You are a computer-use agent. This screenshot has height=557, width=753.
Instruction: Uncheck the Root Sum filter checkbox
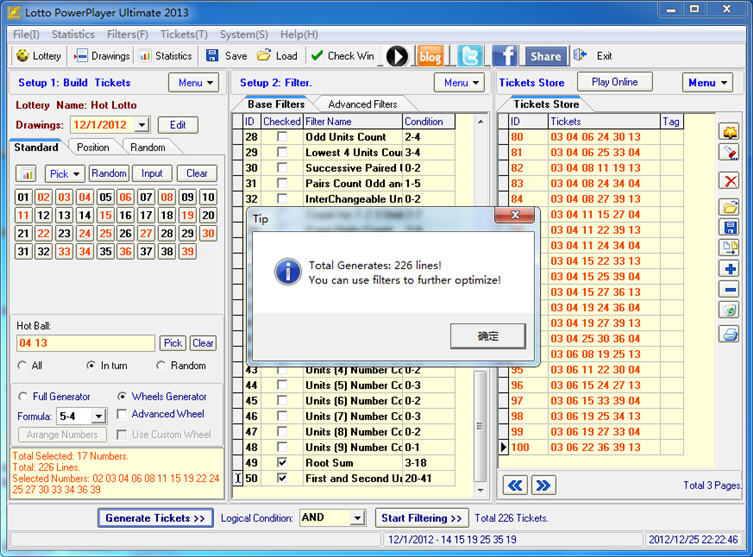pyautogui.click(x=282, y=462)
